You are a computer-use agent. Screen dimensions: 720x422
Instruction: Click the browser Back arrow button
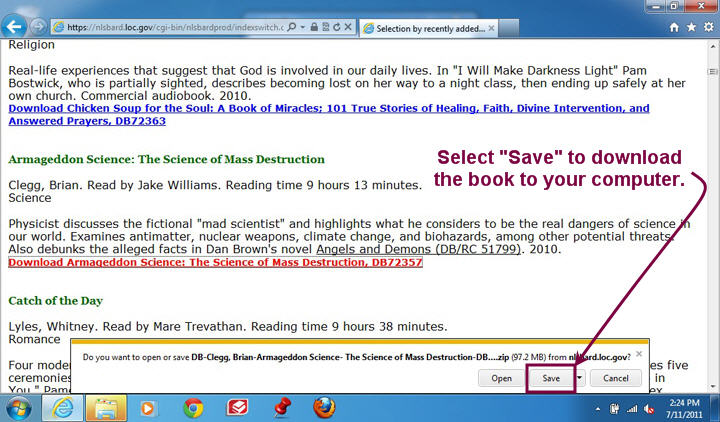14,27
